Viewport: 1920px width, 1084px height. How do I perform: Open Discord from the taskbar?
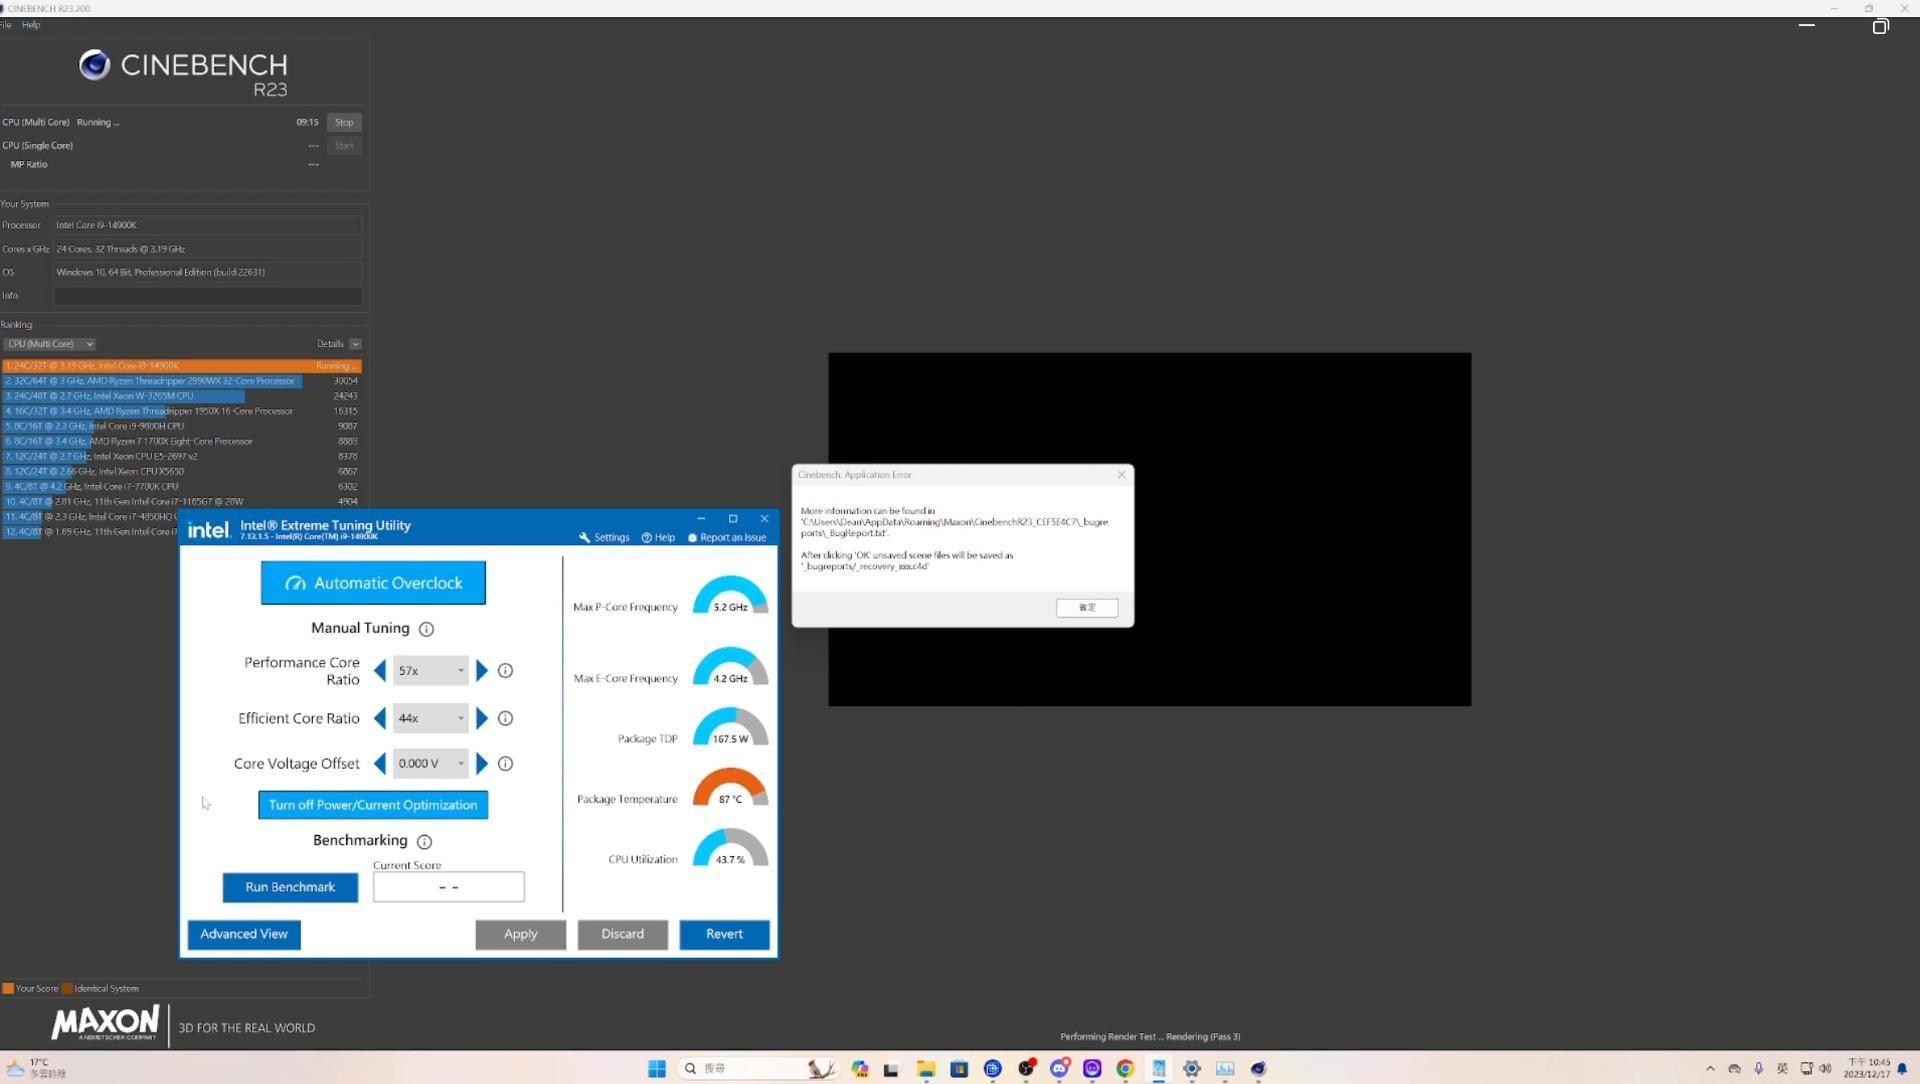click(1059, 1069)
